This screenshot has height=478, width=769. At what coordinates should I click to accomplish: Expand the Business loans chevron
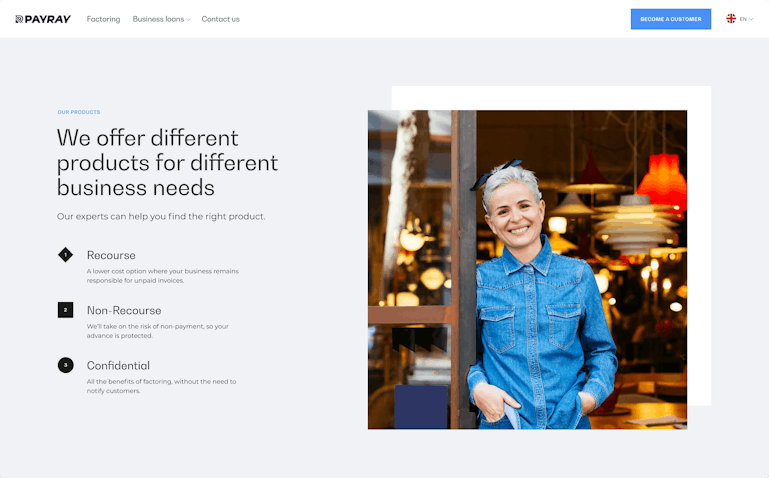coord(188,20)
